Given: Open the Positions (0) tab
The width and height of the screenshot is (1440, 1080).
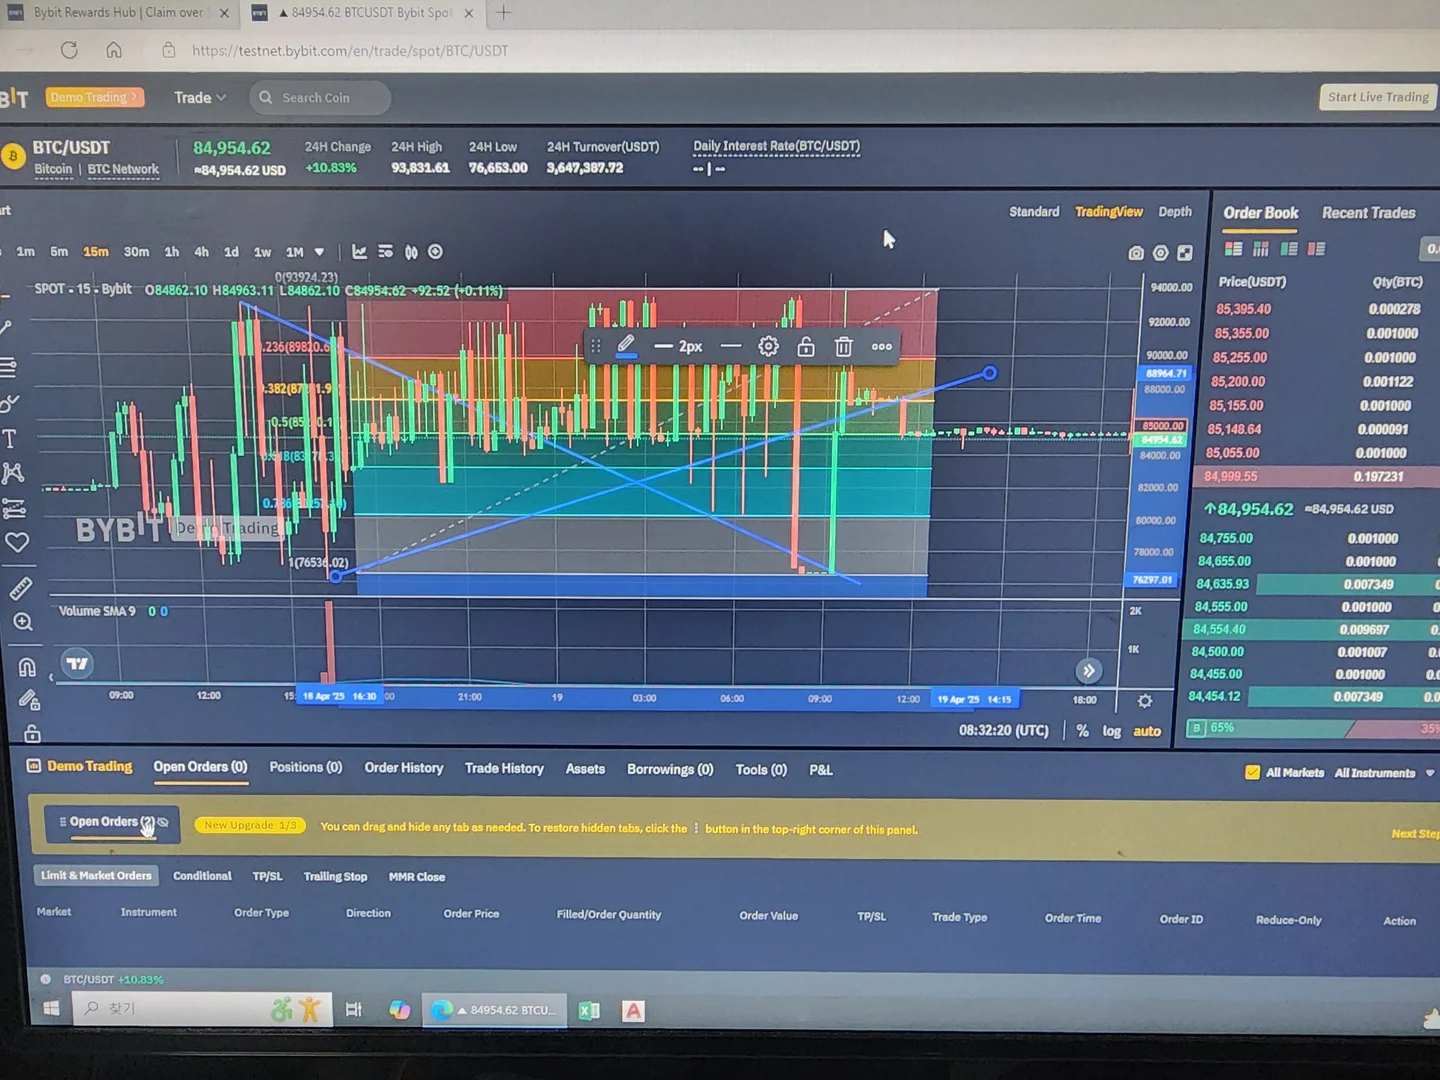Looking at the screenshot, I should 305,767.
